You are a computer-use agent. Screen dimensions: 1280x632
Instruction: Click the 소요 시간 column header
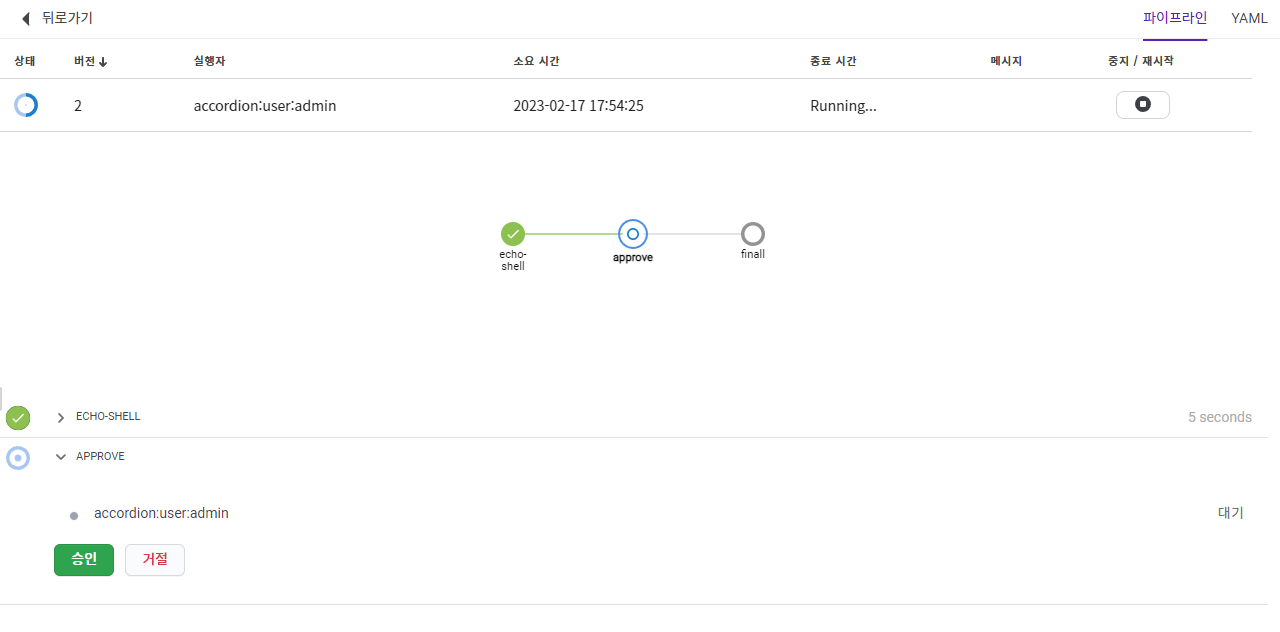pyautogui.click(x=536, y=61)
